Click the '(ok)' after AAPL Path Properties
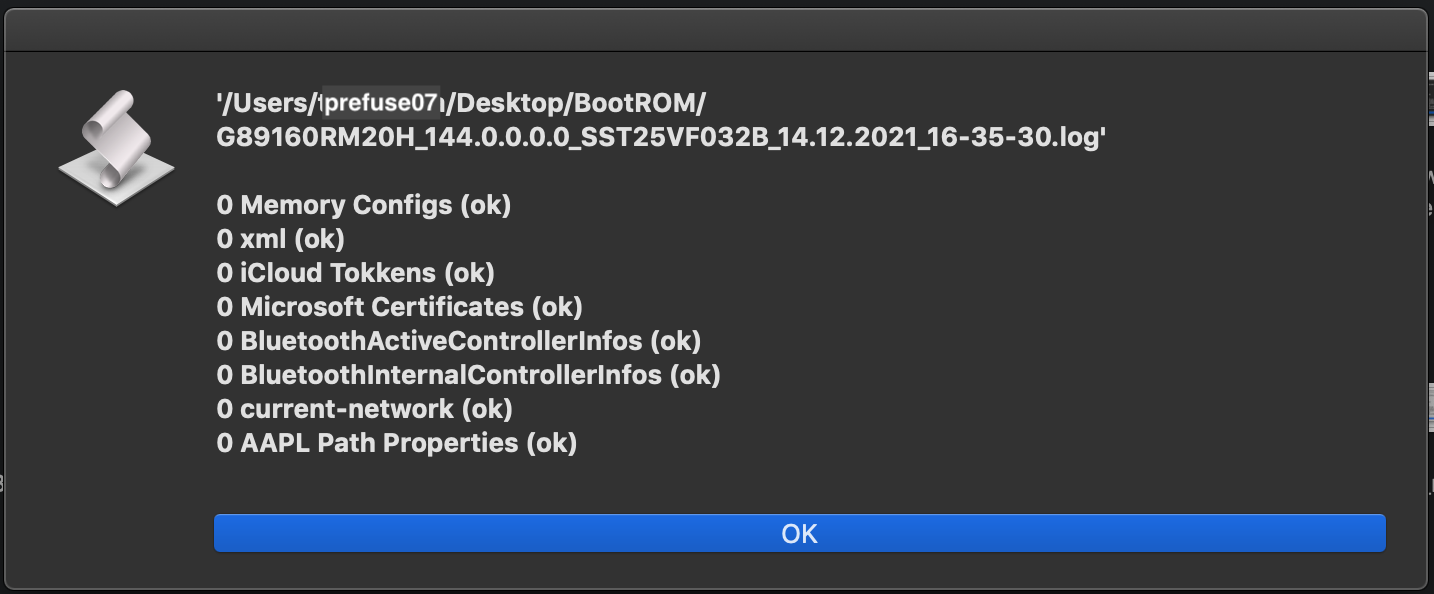 [552, 443]
